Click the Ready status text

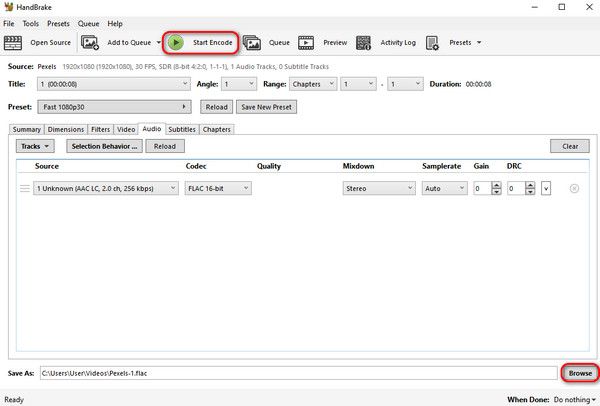pyautogui.click(x=14, y=399)
